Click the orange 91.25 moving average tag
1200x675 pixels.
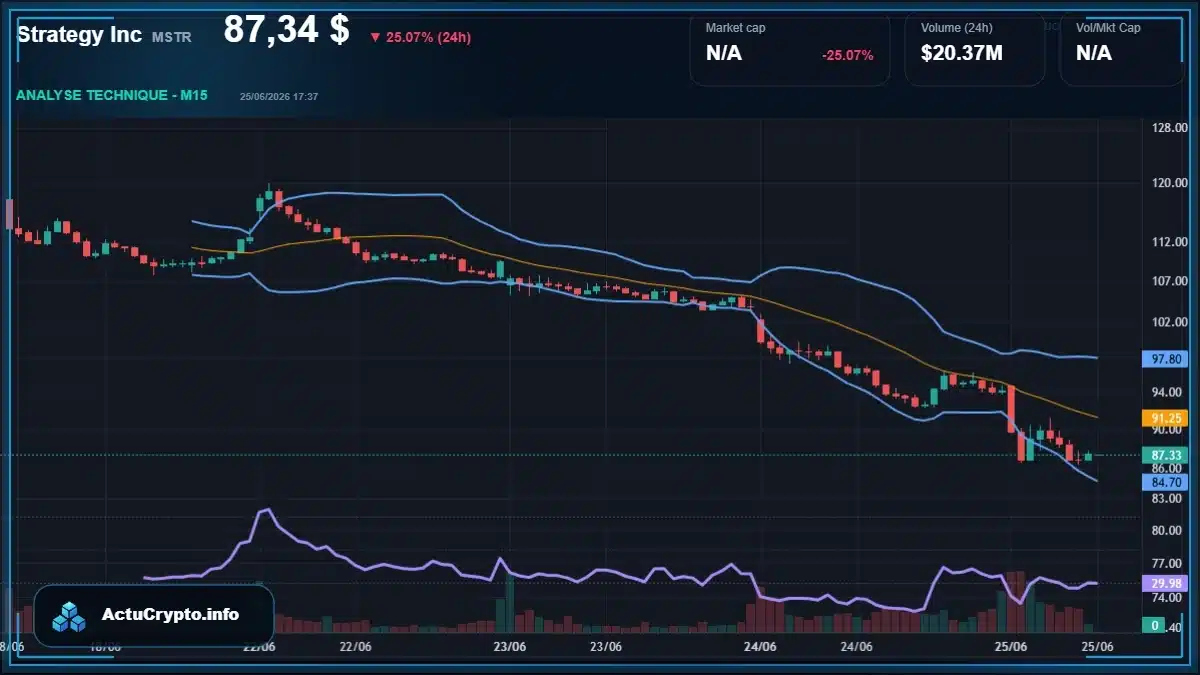[1167, 418]
